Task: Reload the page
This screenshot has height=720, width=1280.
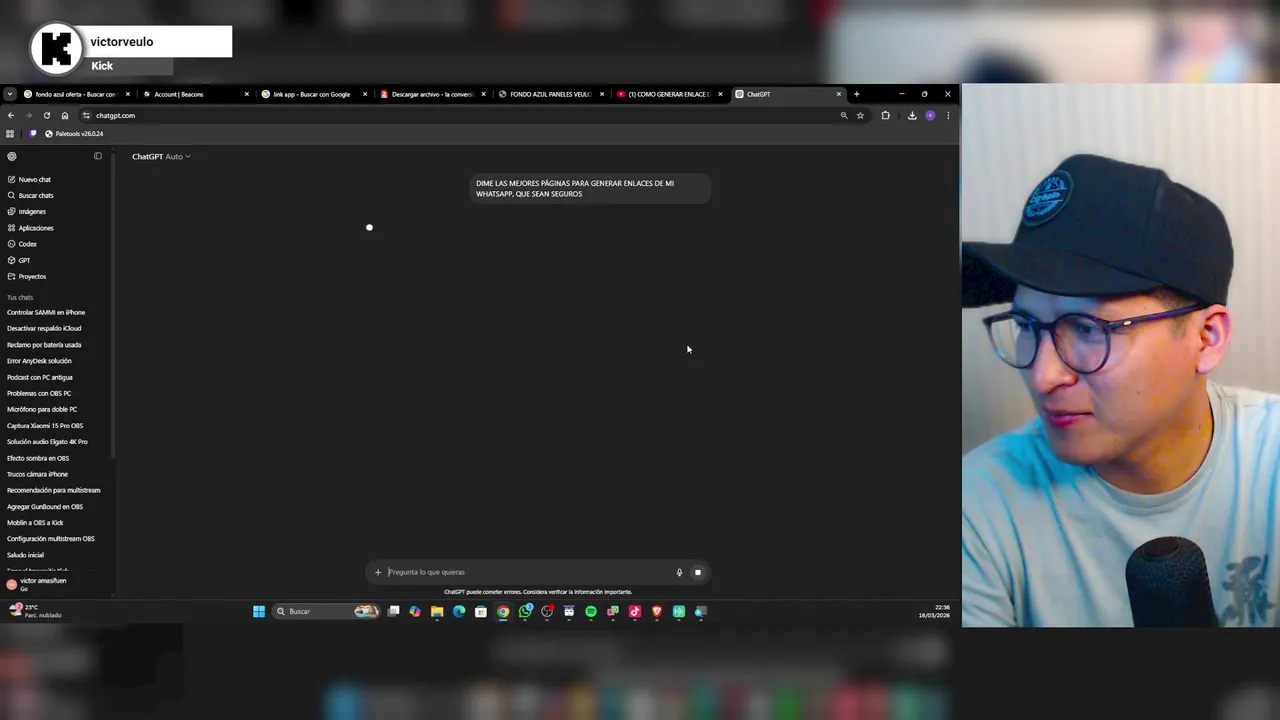Action: (46, 115)
